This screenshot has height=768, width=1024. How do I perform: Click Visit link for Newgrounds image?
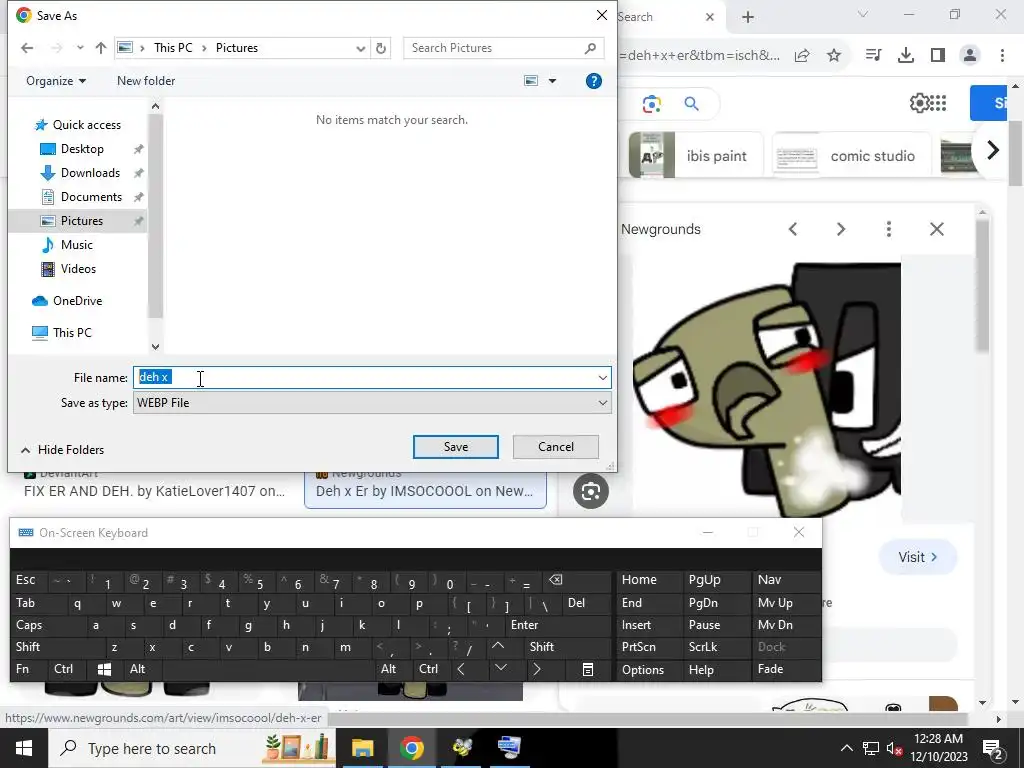pos(918,557)
